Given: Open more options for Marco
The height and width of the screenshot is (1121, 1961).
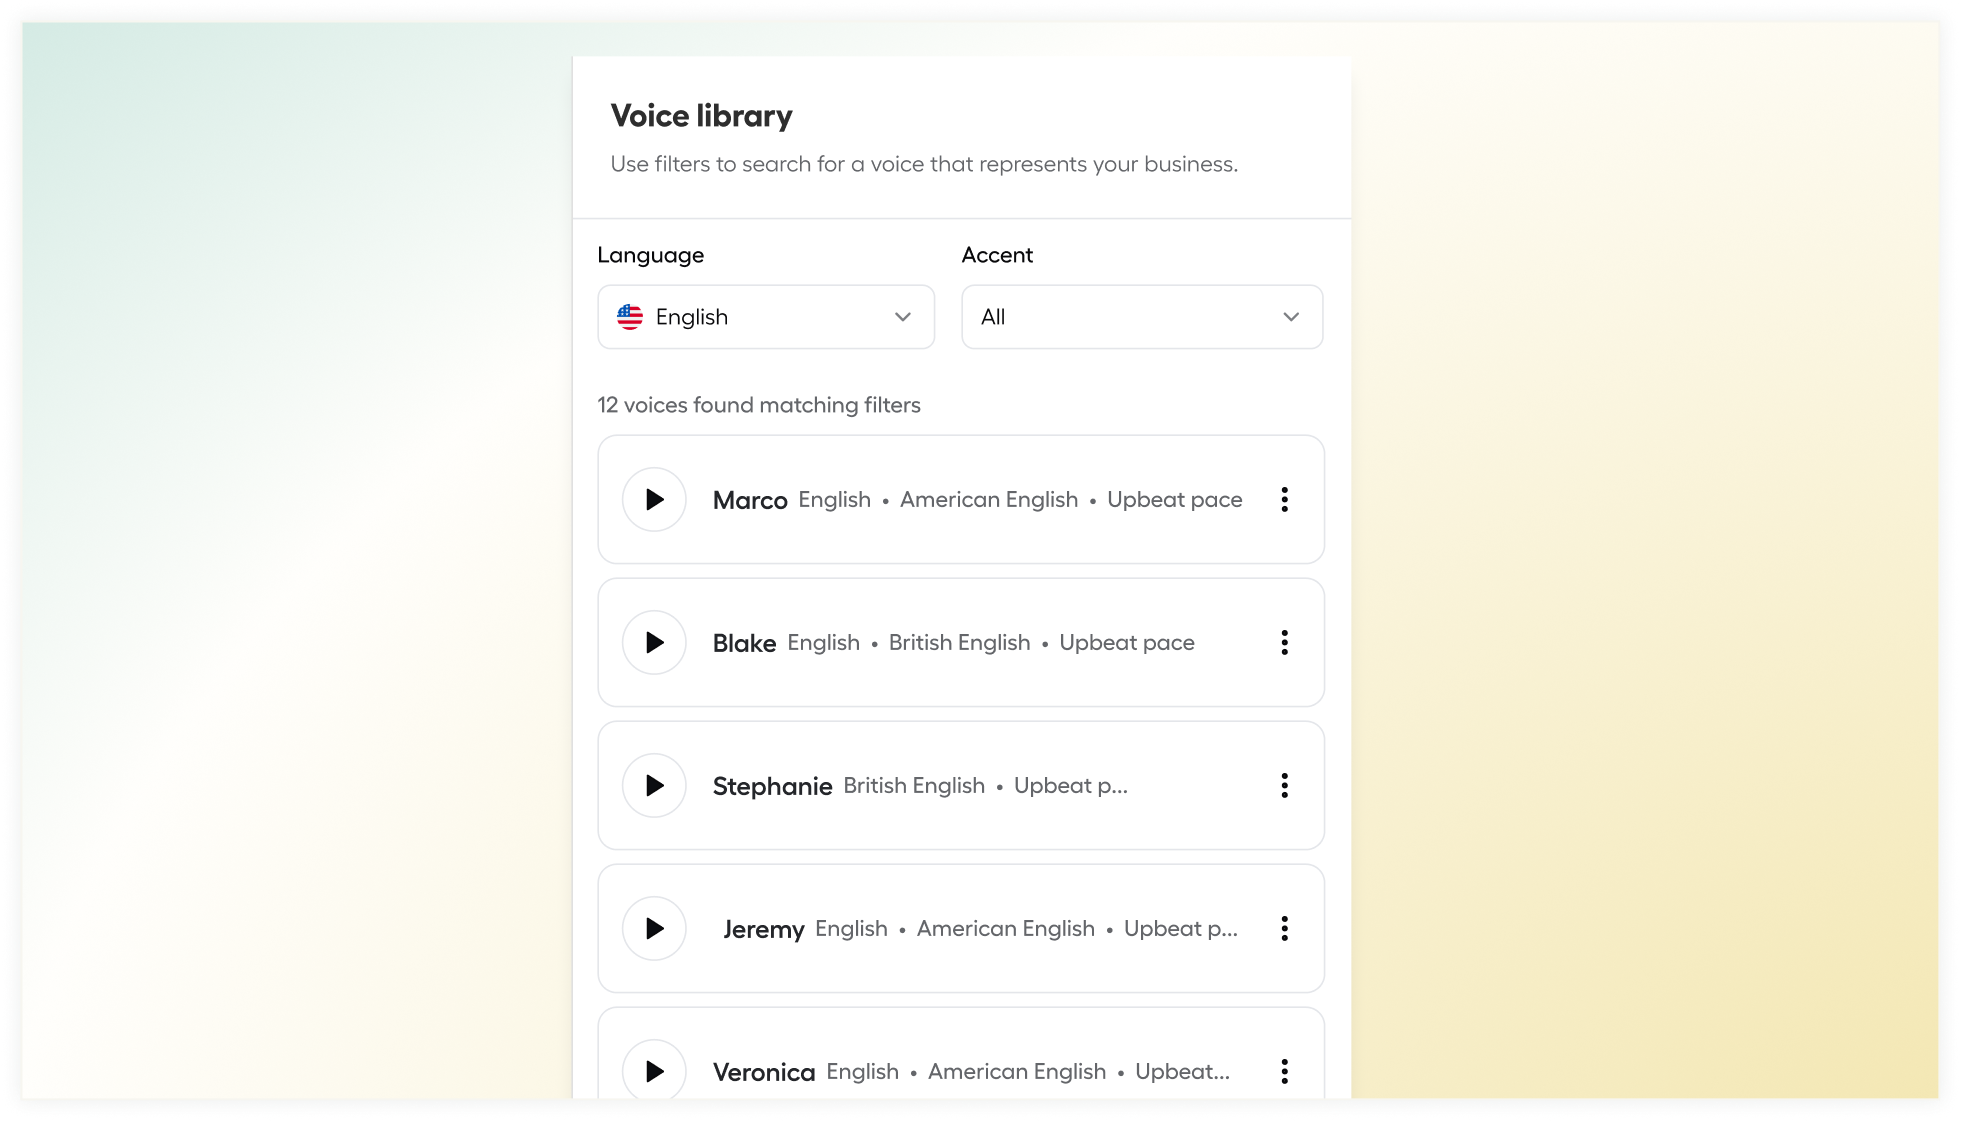Looking at the screenshot, I should coord(1284,499).
